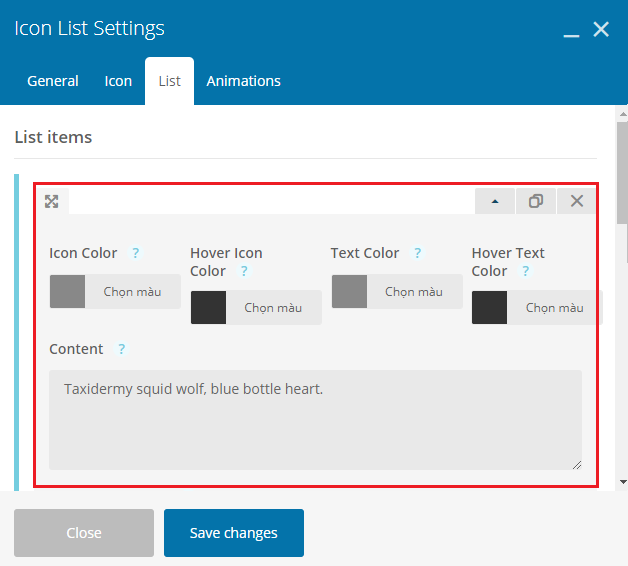This screenshot has height=566, width=628.
Task: Open the Icon tab
Action: [118, 81]
